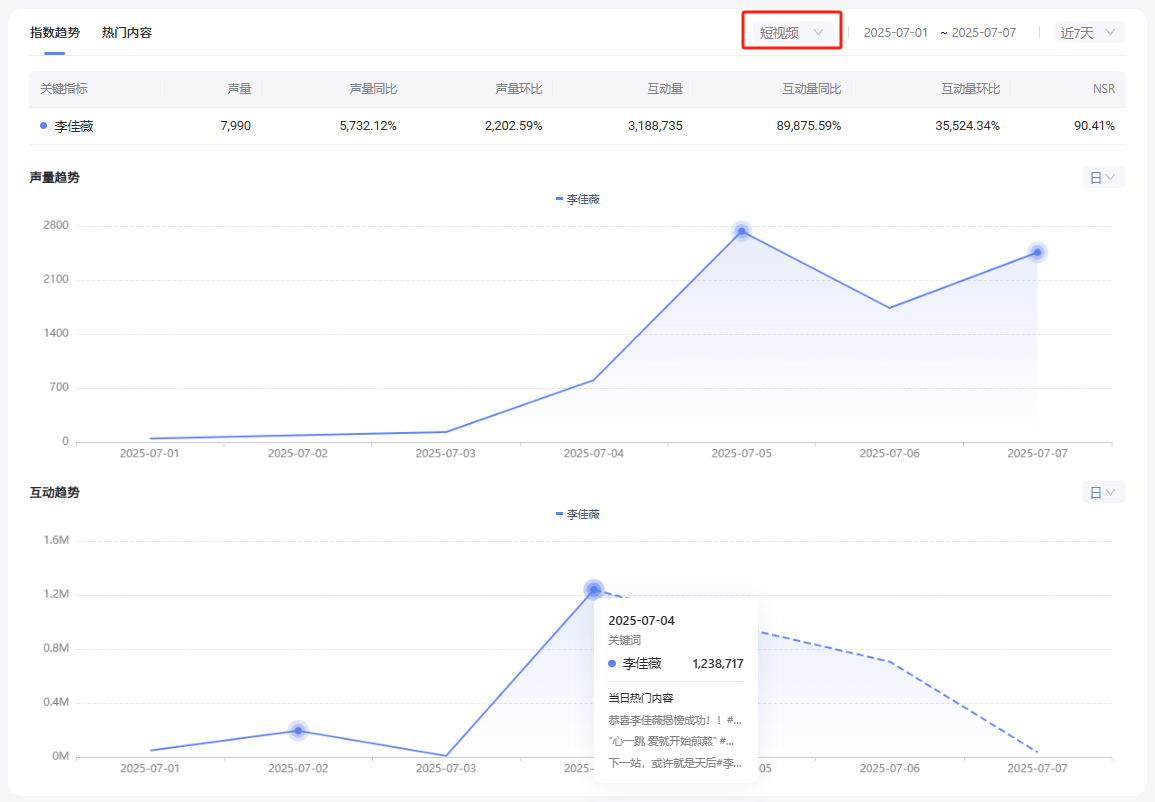The image size is (1155, 802).
Task: Select the 李佳薇 keyword row name
Action: click(74, 126)
